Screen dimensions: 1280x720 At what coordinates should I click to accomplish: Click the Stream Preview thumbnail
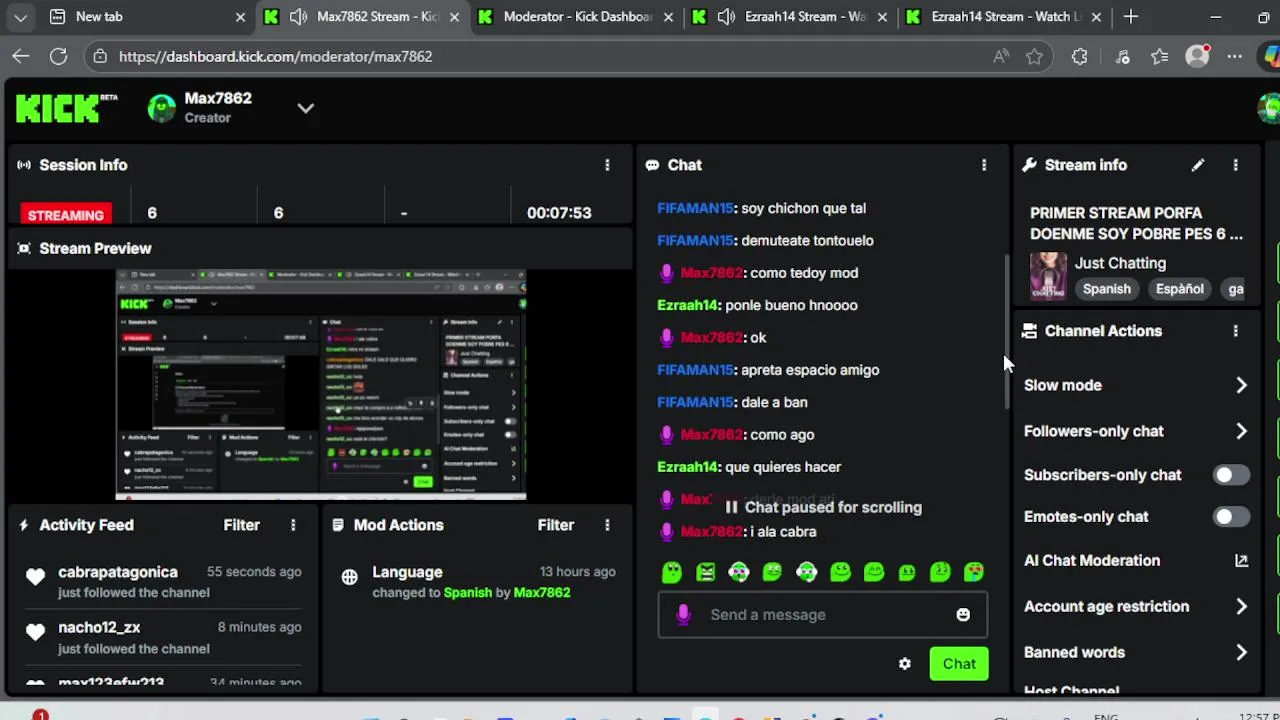pyautogui.click(x=321, y=384)
